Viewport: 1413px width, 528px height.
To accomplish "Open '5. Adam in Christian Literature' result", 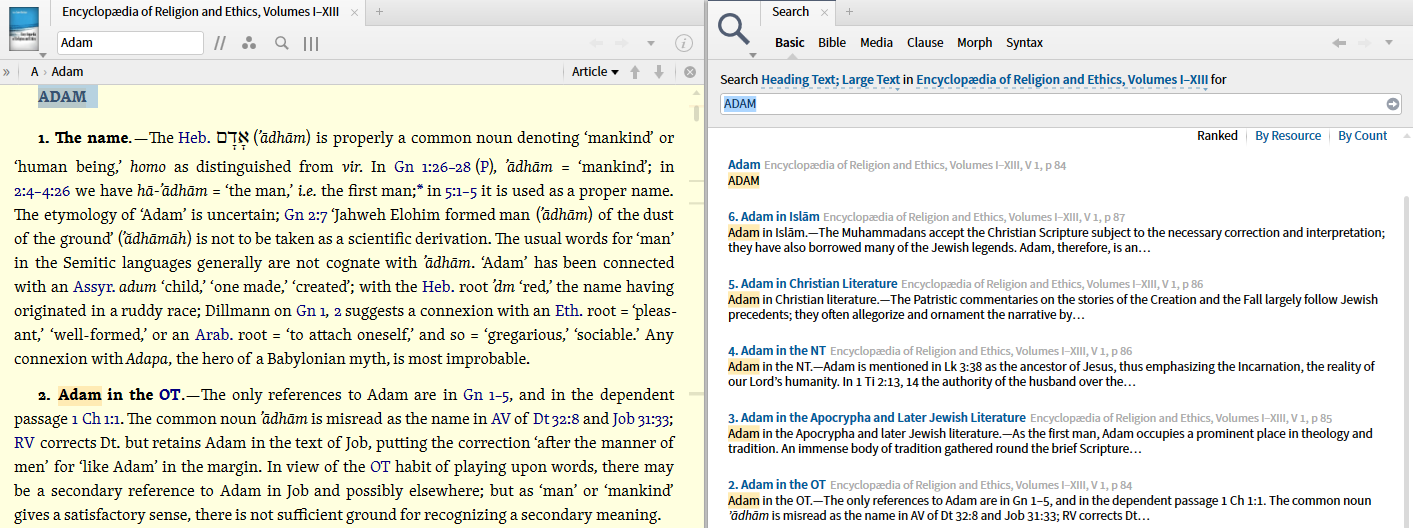I will coord(812,284).
